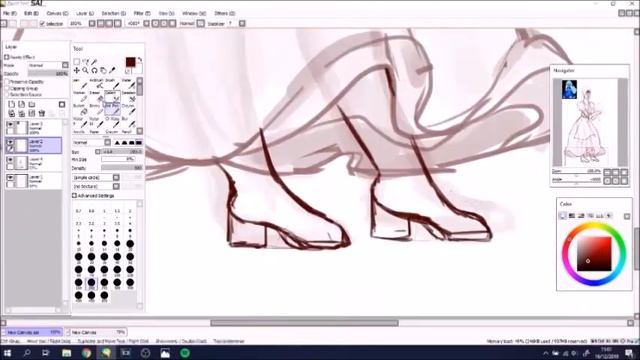The width and height of the screenshot is (640, 360).
Task: Hide the highlighted second layer's eye icon
Action: pyautogui.click(x=10, y=142)
